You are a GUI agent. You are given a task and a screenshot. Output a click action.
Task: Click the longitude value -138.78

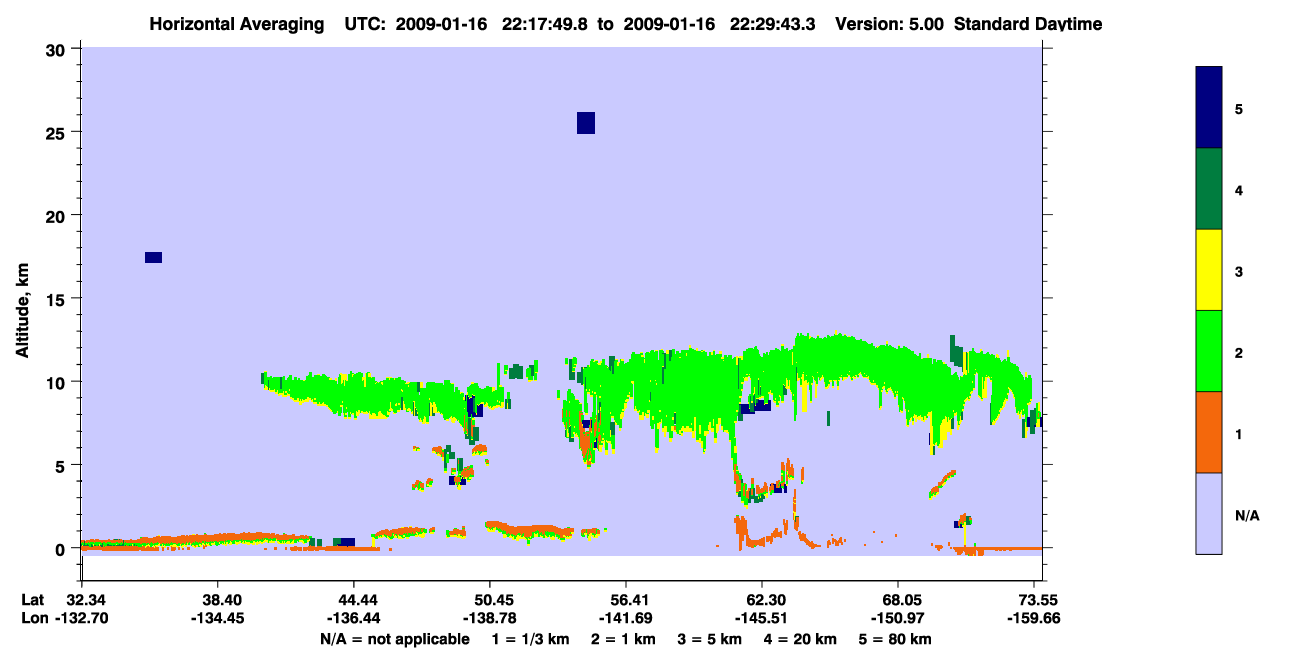click(489, 618)
